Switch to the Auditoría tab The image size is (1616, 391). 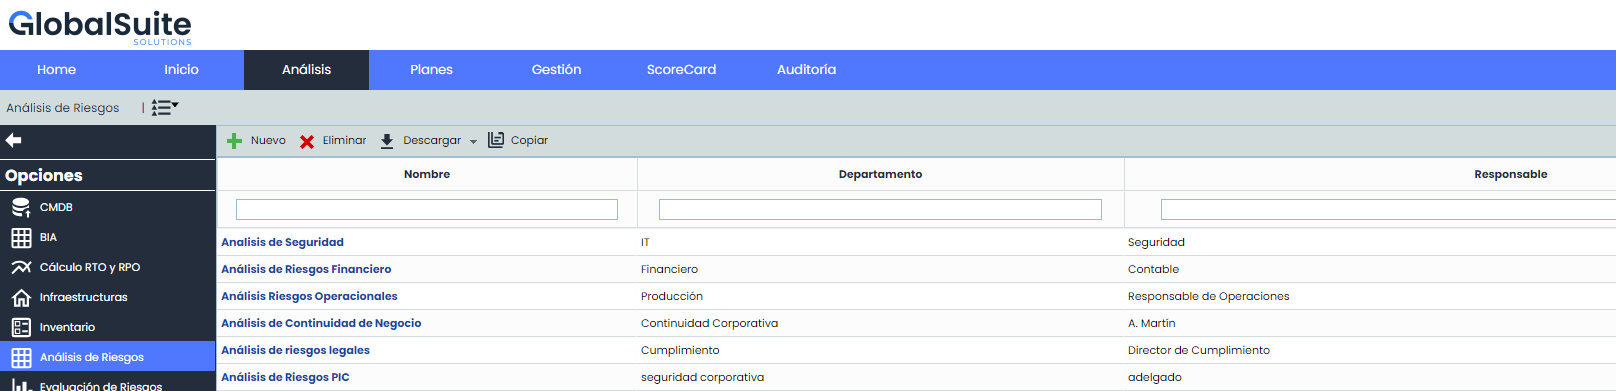click(x=806, y=70)
